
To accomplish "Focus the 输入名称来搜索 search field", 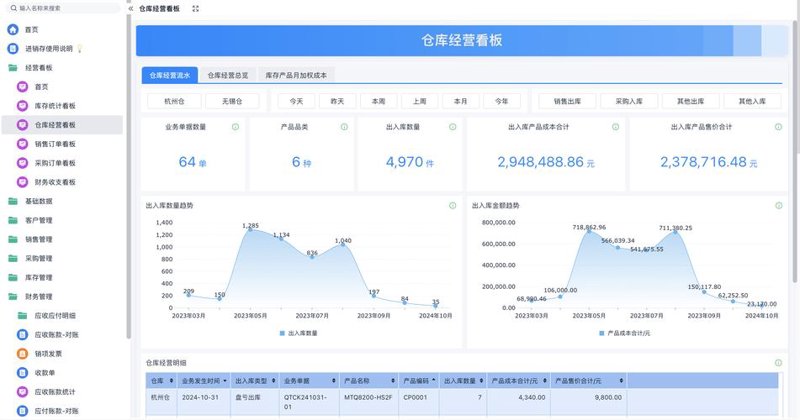I will pos(63,8).
